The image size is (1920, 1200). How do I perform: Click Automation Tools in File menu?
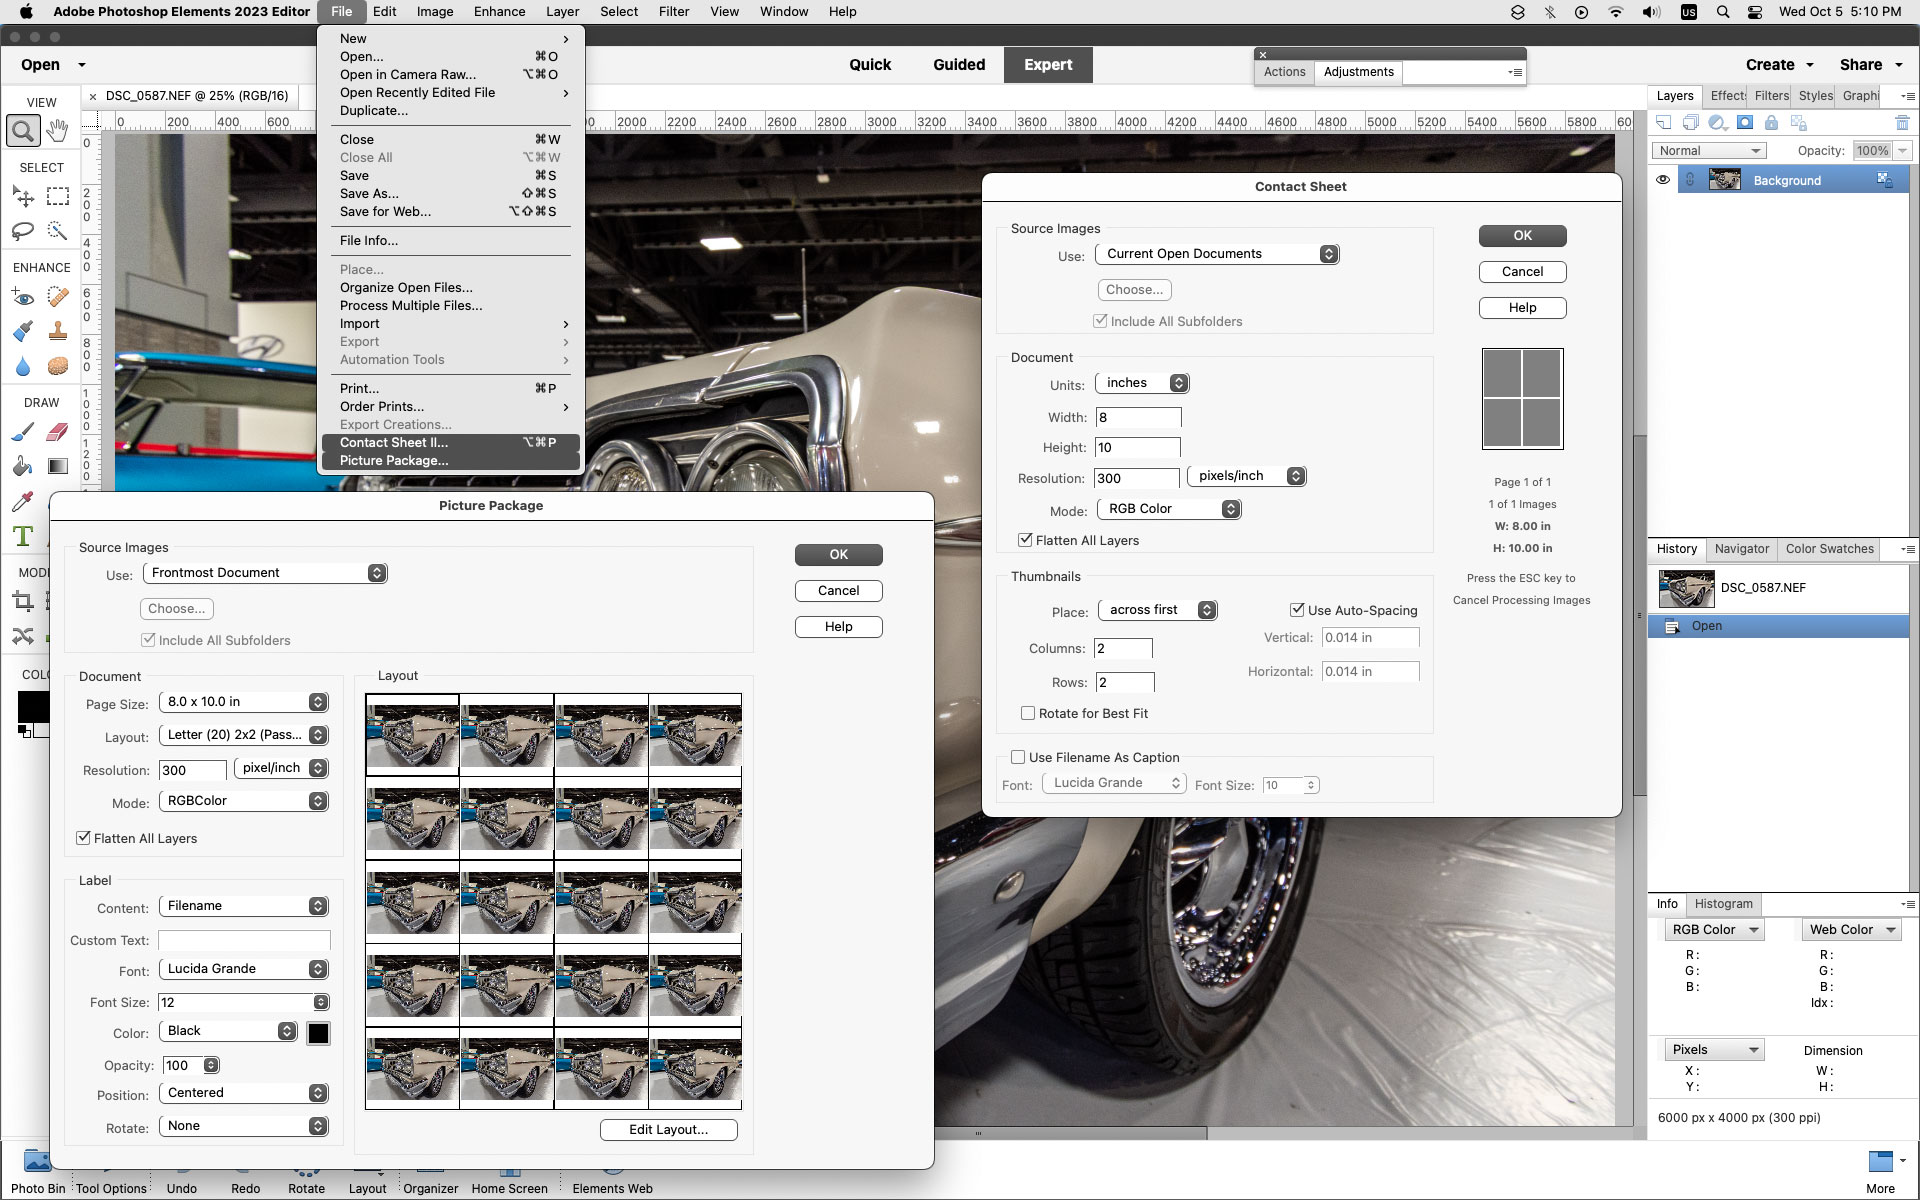click(393, 359)
